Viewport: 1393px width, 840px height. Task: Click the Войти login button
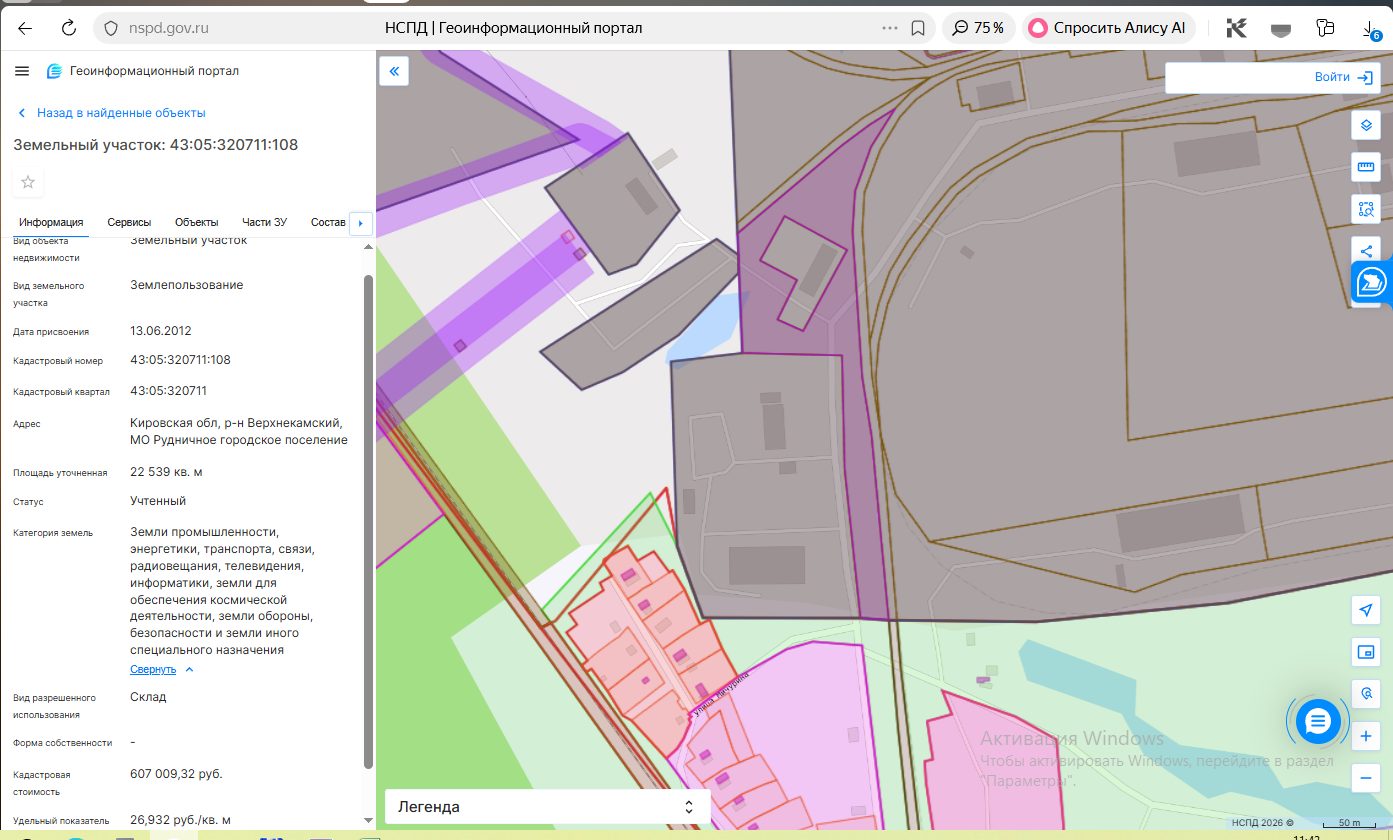tap(1343, 77)
